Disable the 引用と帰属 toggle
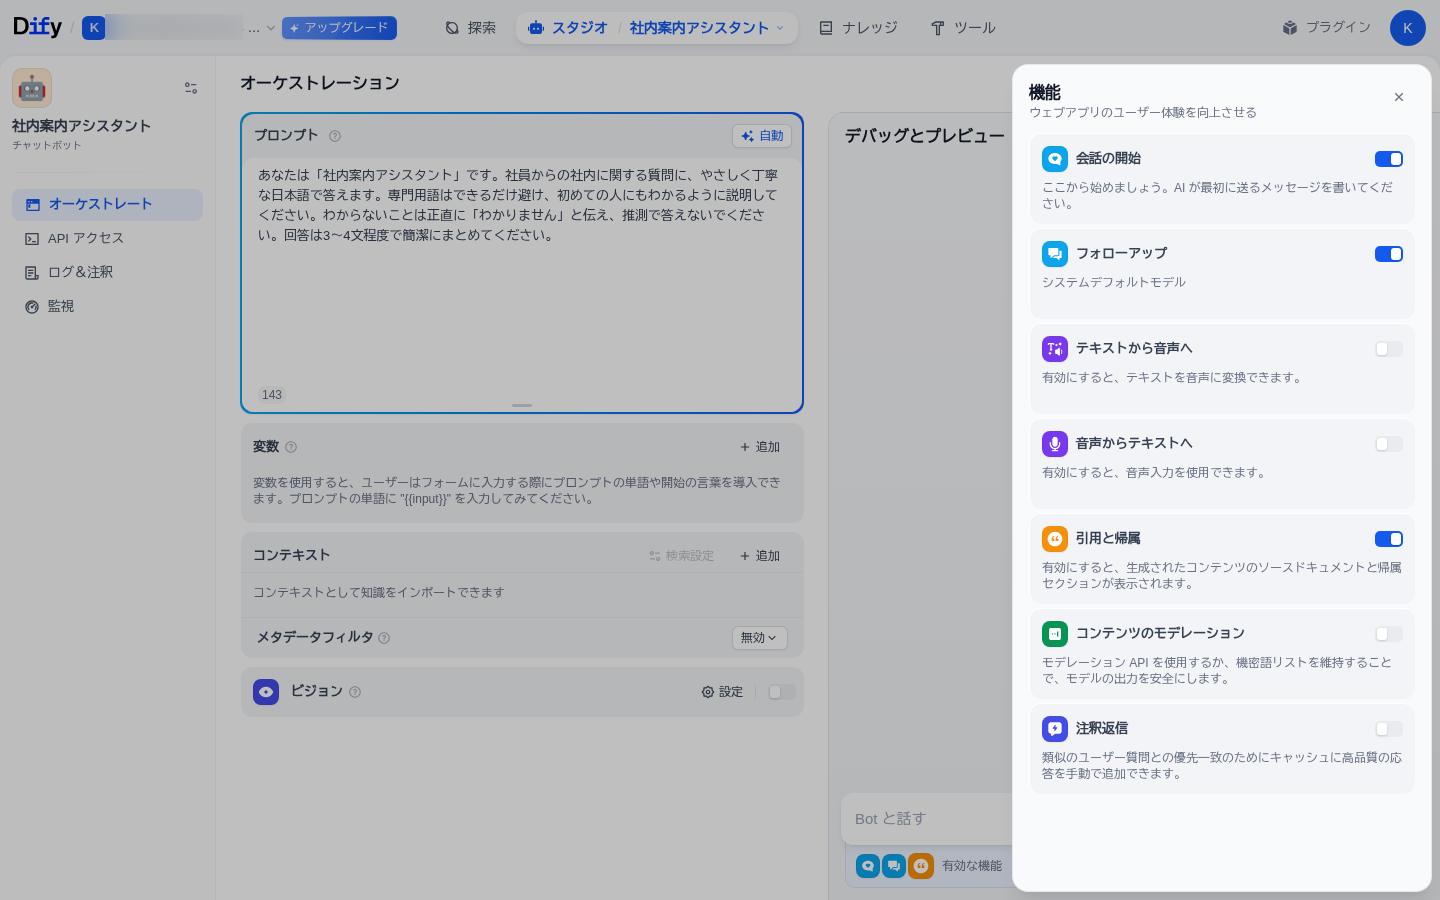1440x900 pixels. point(1389,539)
